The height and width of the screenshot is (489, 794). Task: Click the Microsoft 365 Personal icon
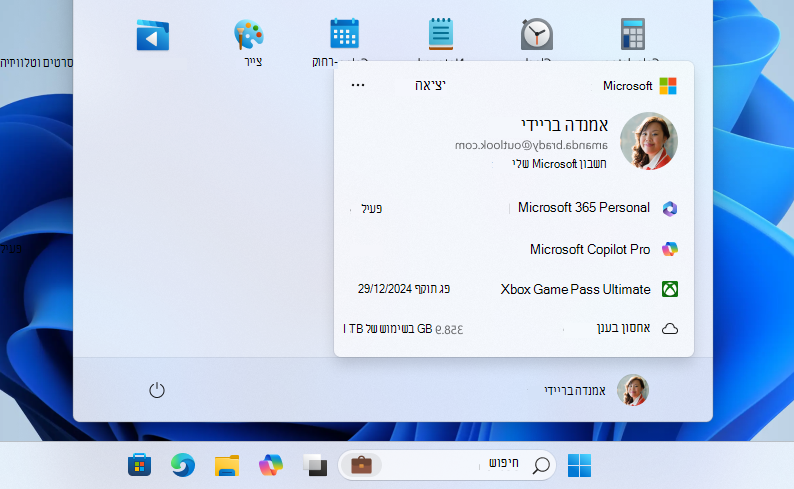tap(670, 208)
